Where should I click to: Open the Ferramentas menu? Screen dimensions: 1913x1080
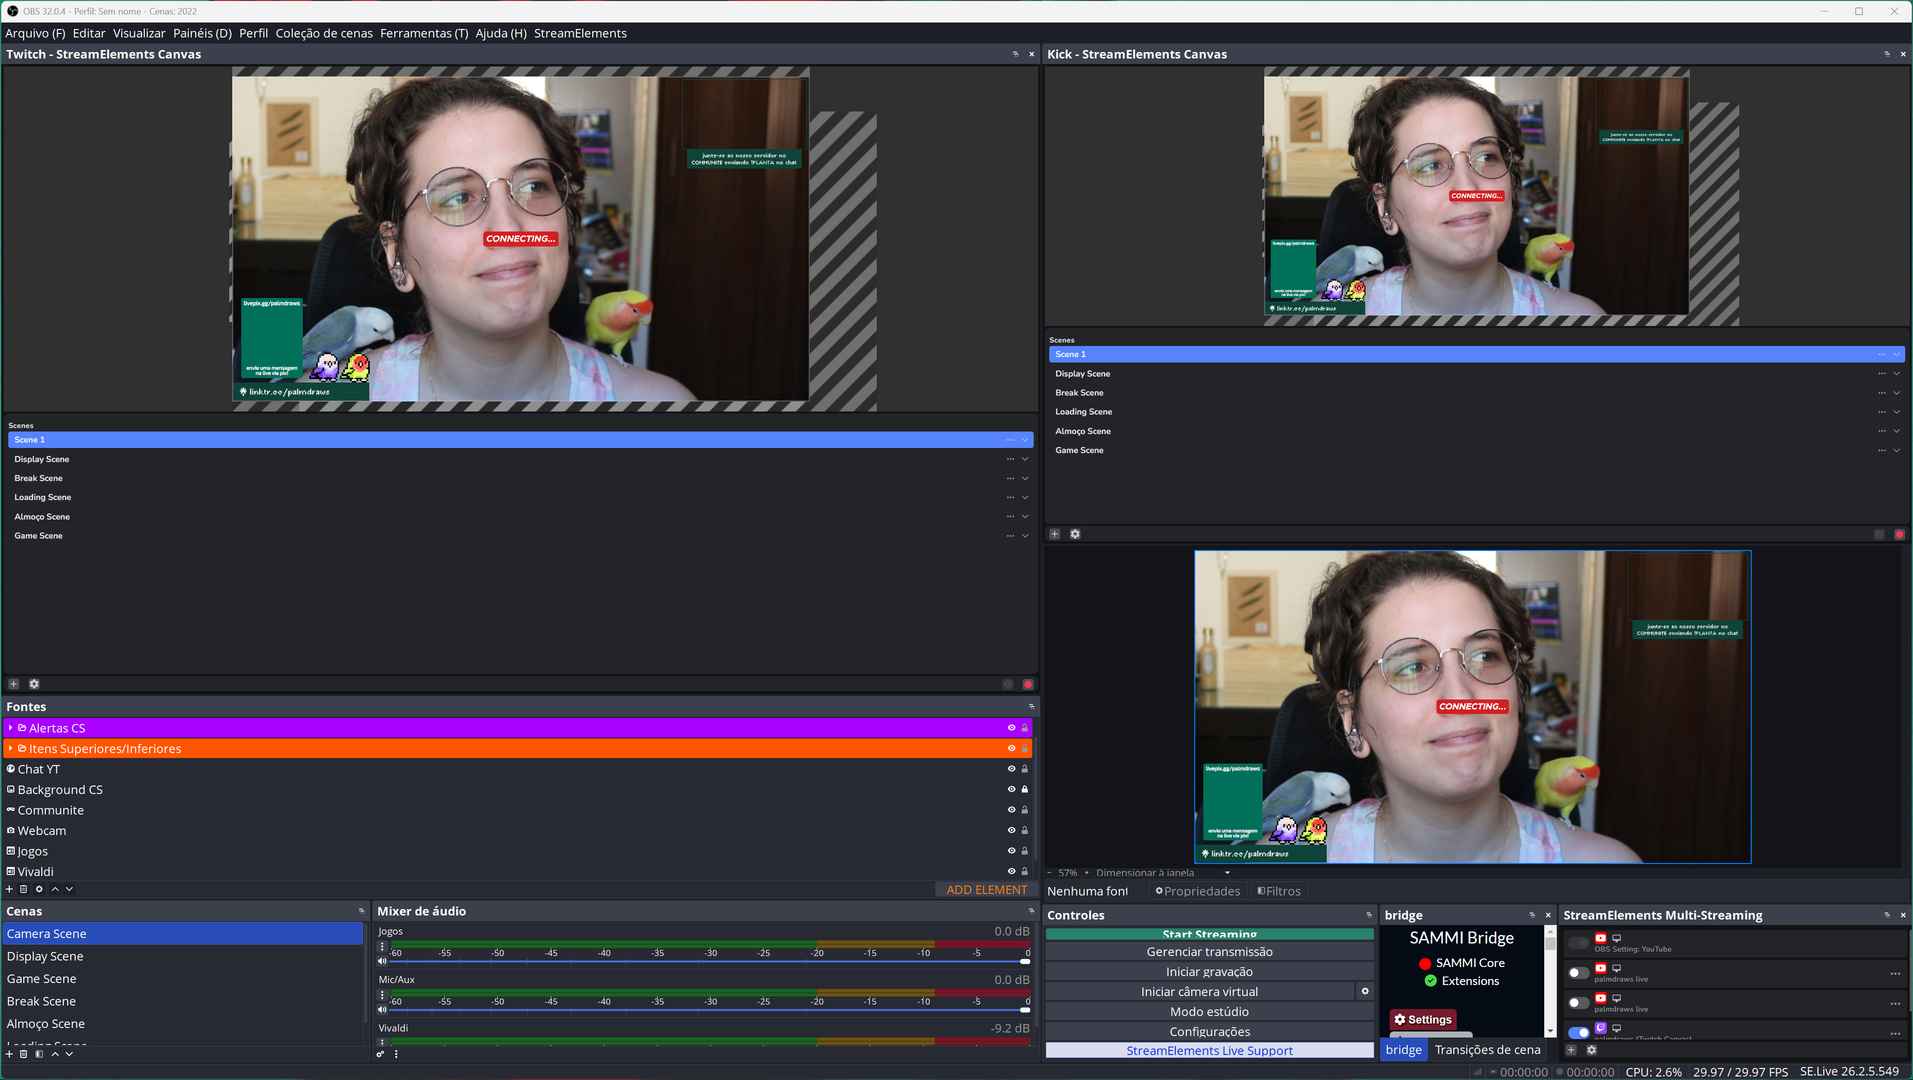point(423,33)
